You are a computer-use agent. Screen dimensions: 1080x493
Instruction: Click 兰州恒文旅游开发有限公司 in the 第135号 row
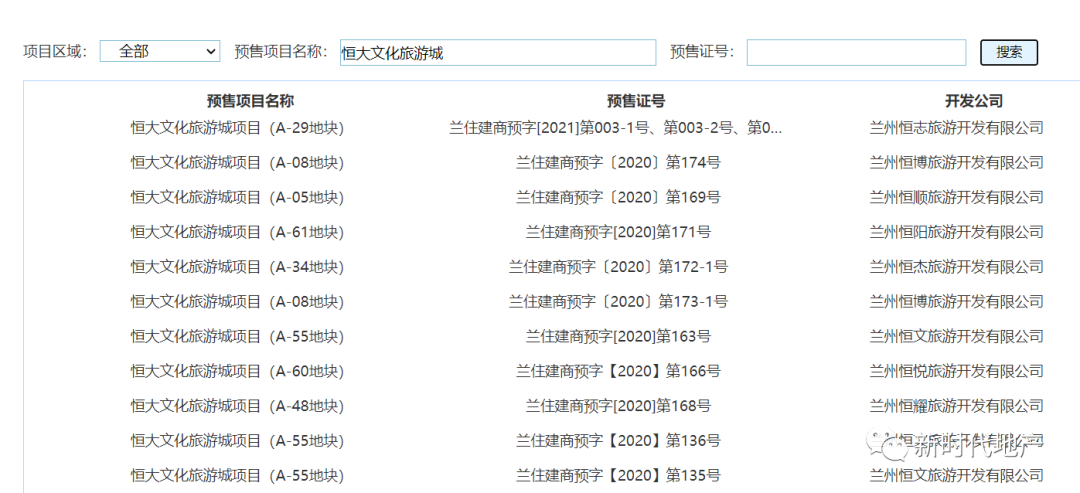pos(956,475)
